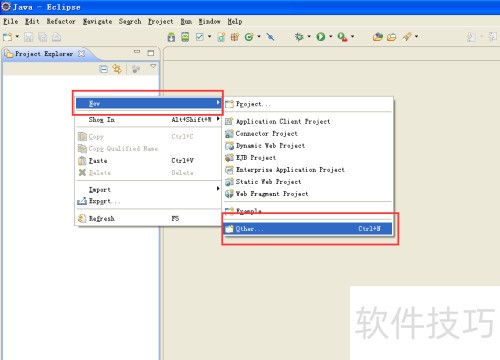Open the Refactor menu
Screen dimensions: 500x360
[61, 21]
